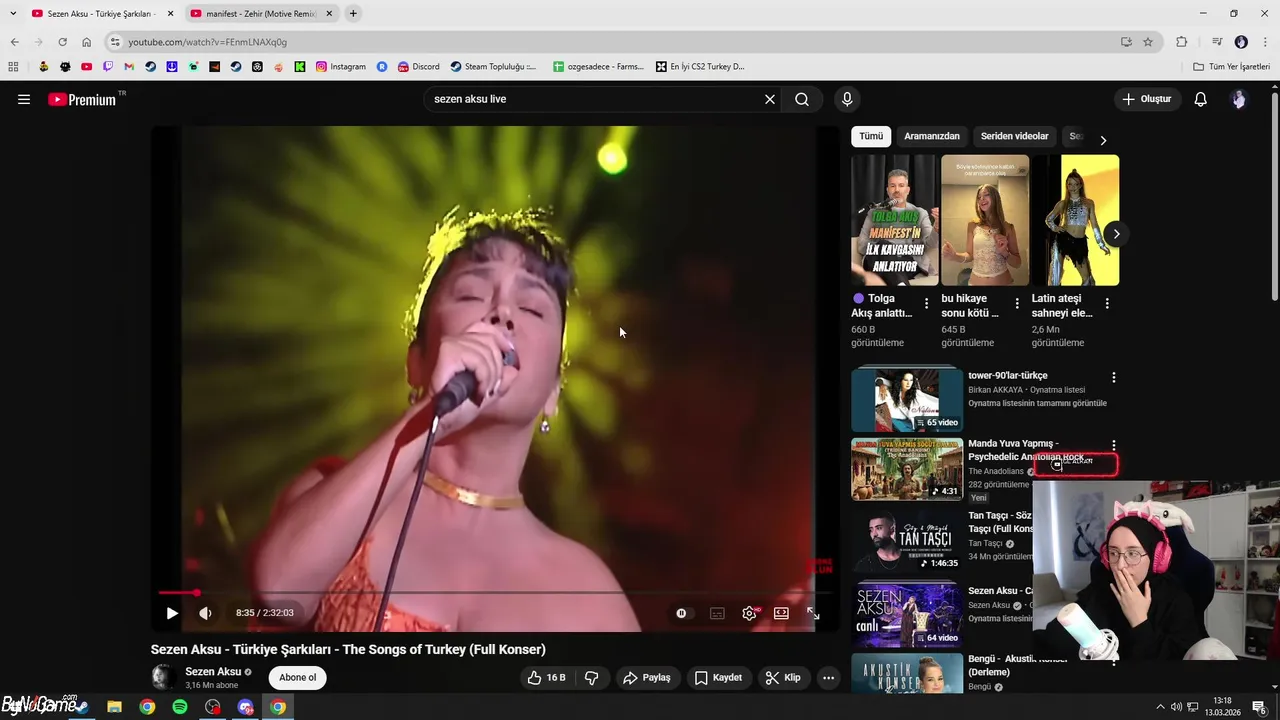This screenshot has width=1280, height=720.
Task: Open the YouTube guide hamburger menu
Action: pyautogui.click(x=24, y=99)
